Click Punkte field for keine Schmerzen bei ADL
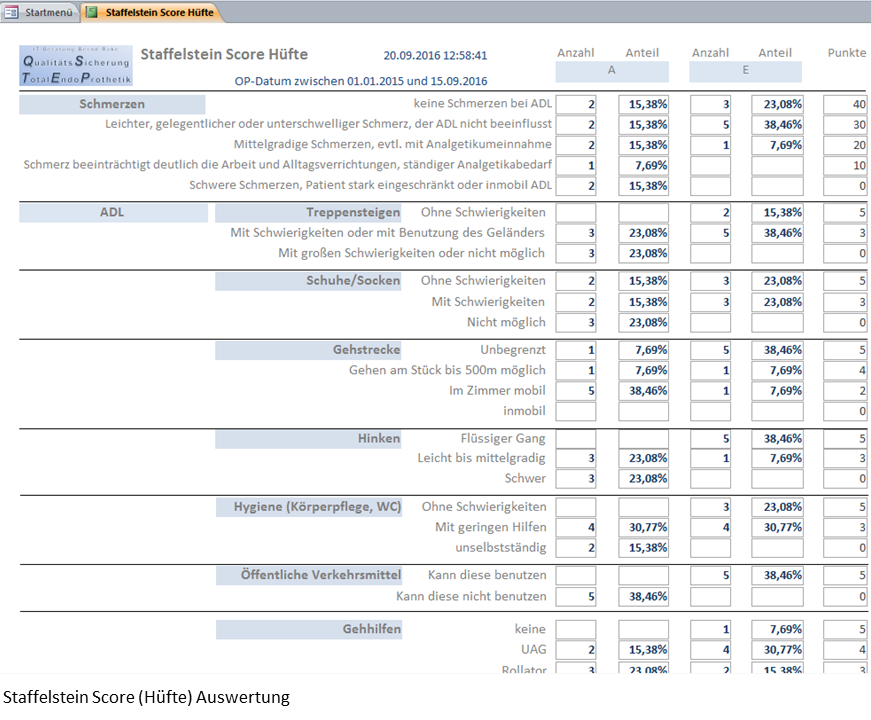Image resolution: width=871 pixels, height=720 pixels. click(845, 104)
